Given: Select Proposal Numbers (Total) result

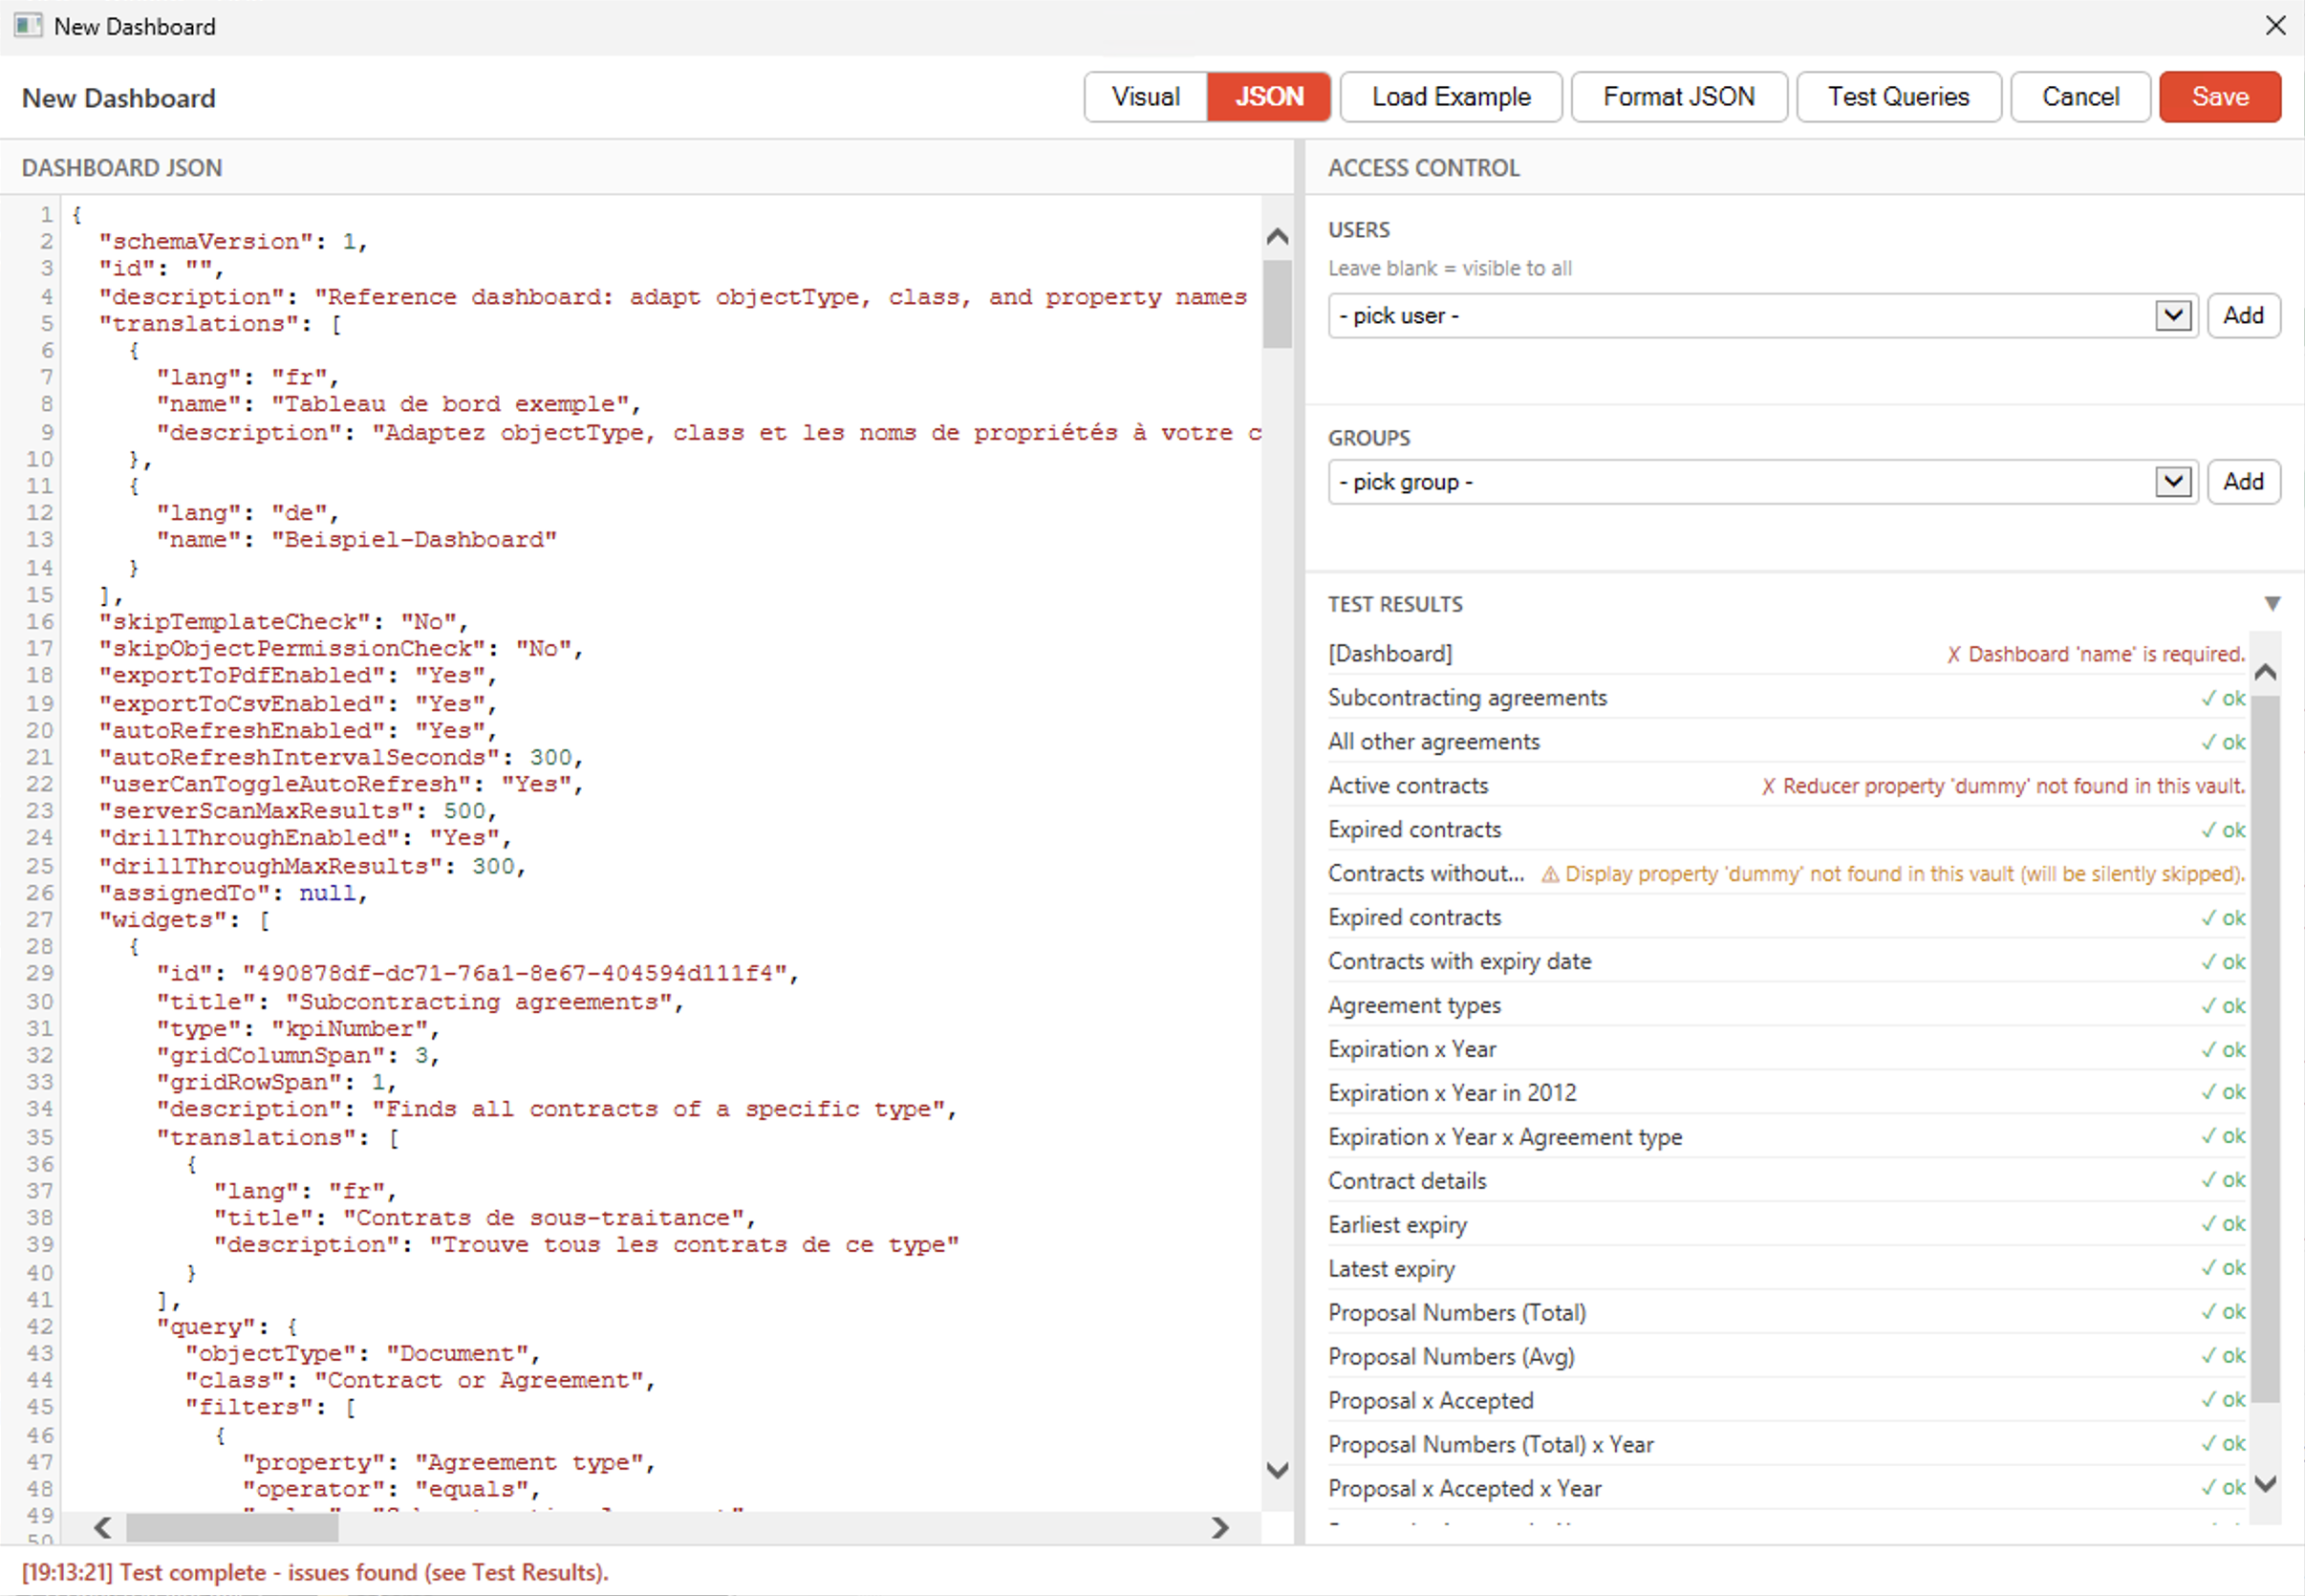Looking at the screenshot, I should pyautogui.click(x=1786, y=1313).
